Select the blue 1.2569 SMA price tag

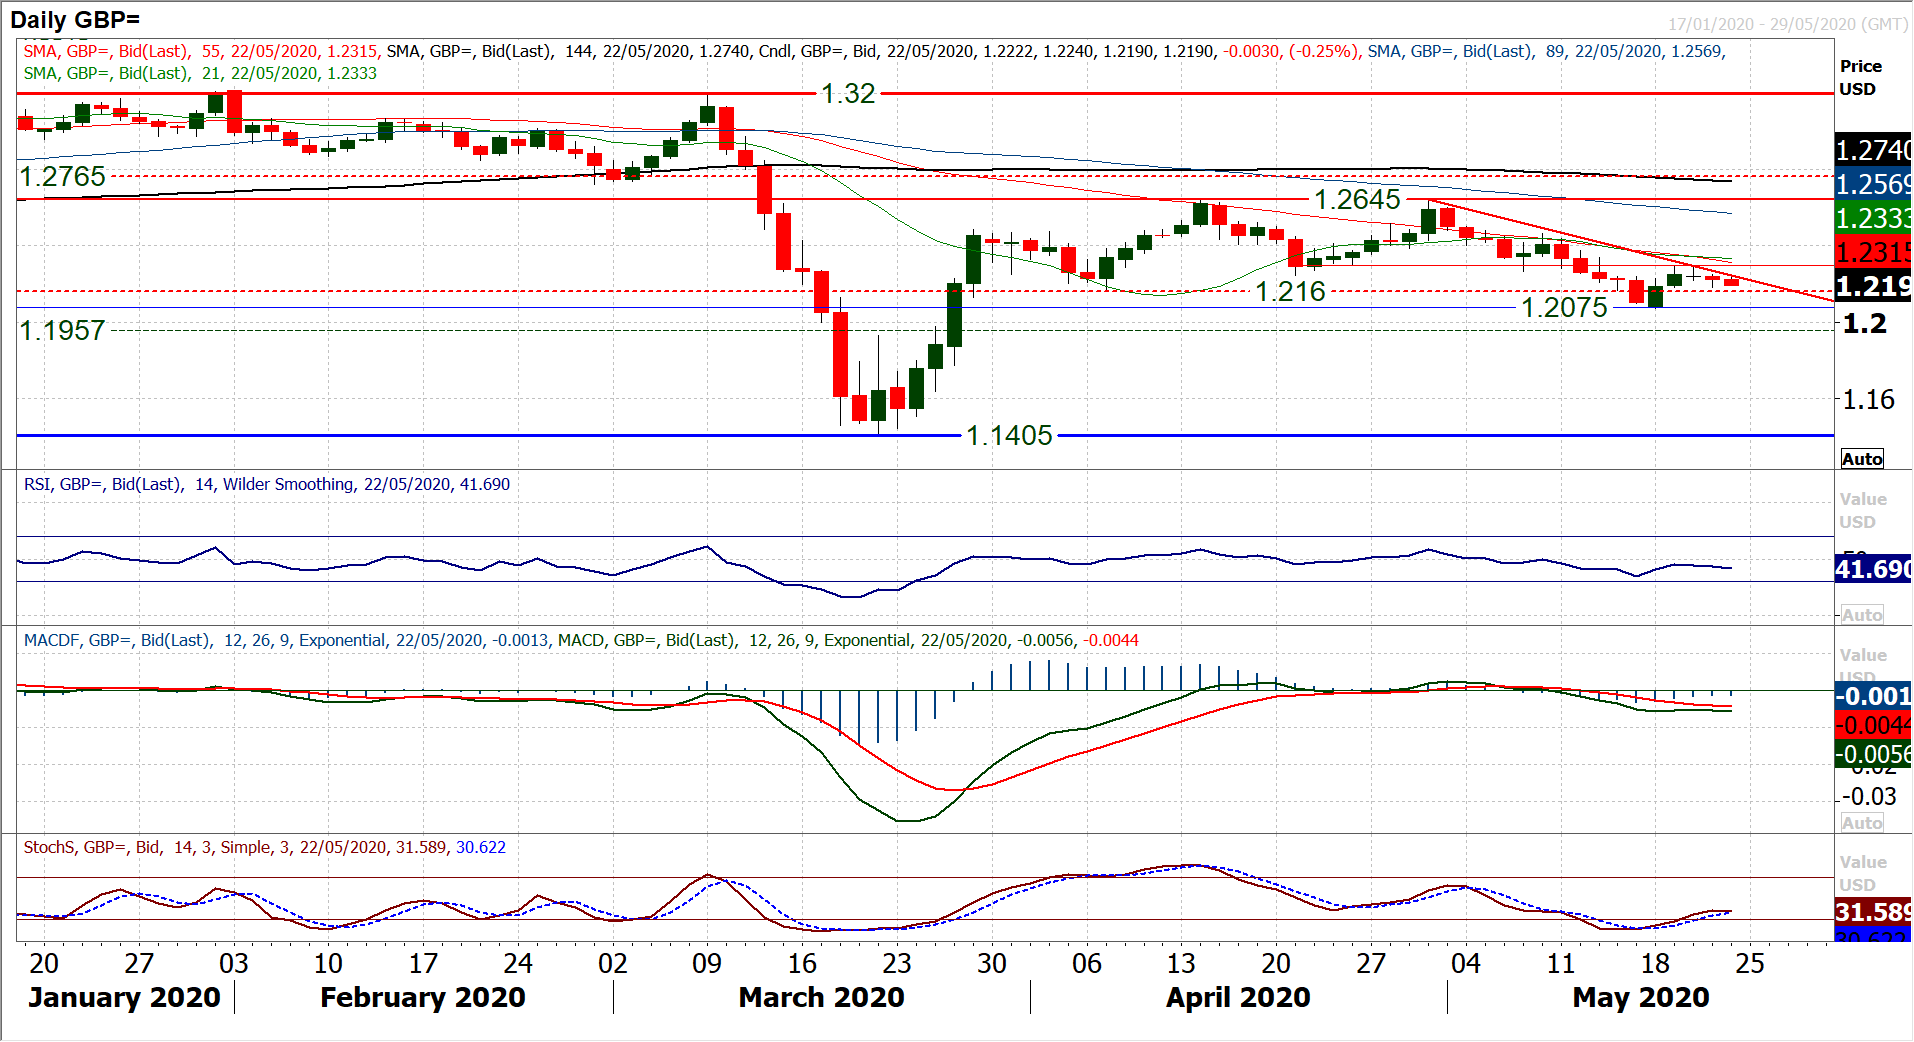coord(1873,184)
